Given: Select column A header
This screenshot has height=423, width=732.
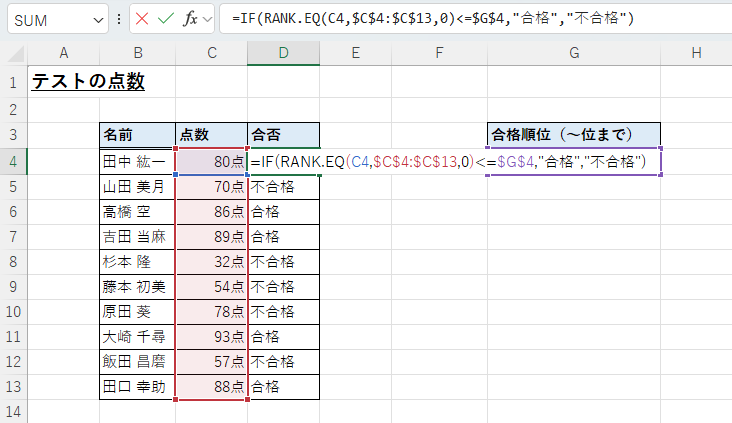Looking at the screenshot, I should pyautogui.click(x=64, y=53).
